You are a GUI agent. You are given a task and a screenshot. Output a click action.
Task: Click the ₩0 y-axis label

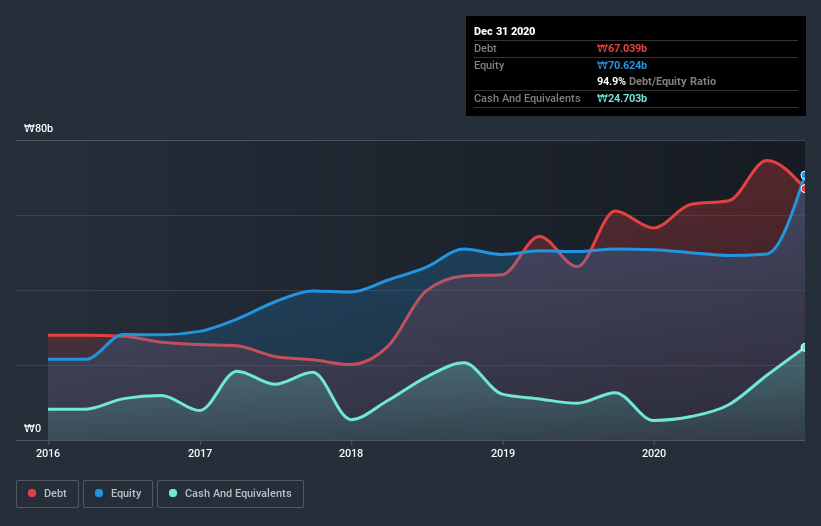[32, 429]
